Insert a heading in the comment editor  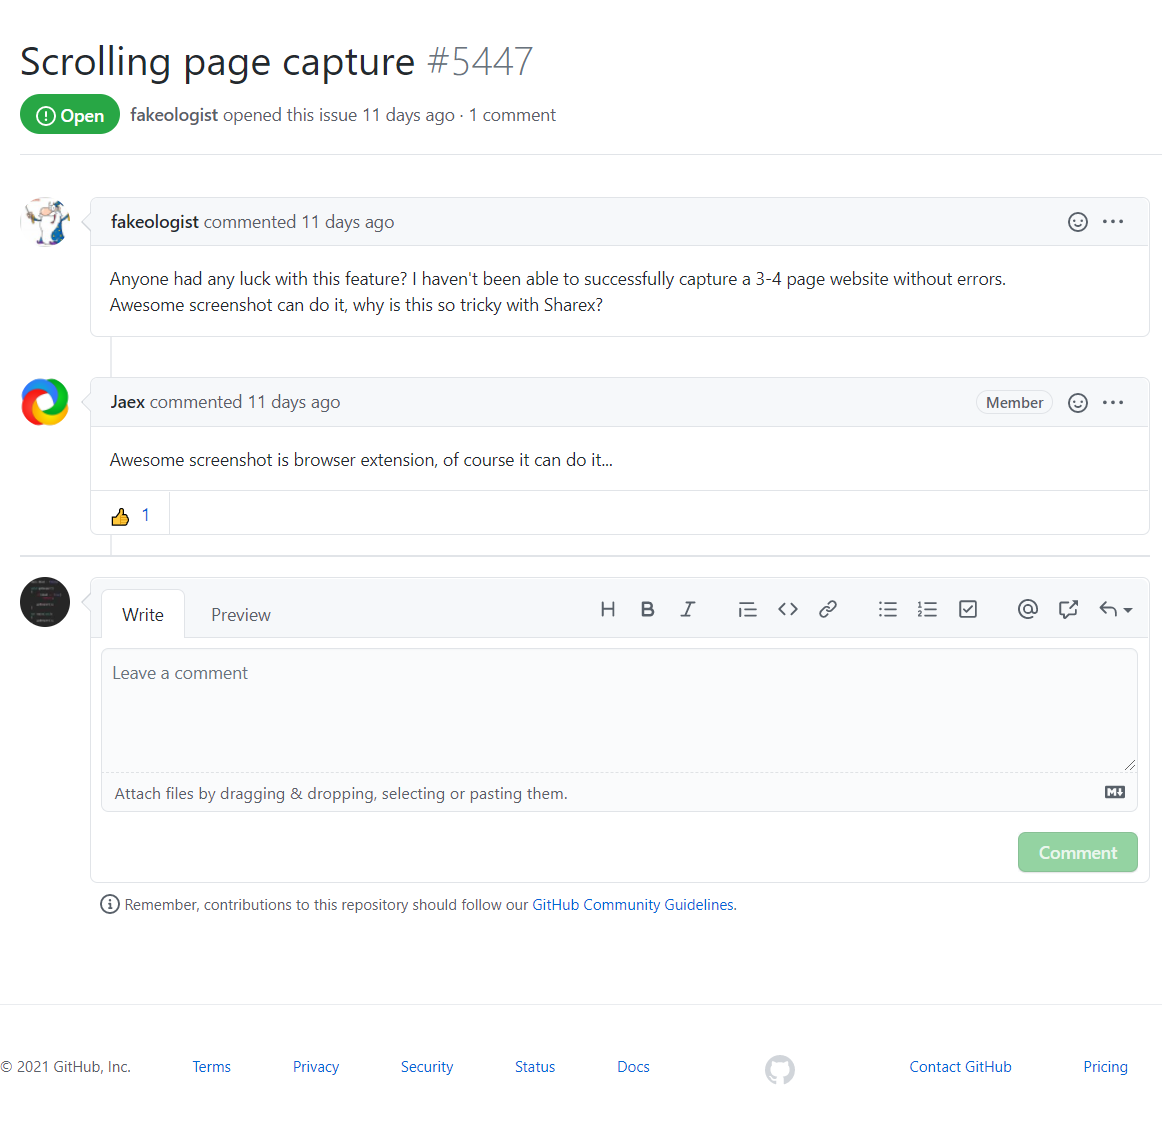click(x=608, y=609)
